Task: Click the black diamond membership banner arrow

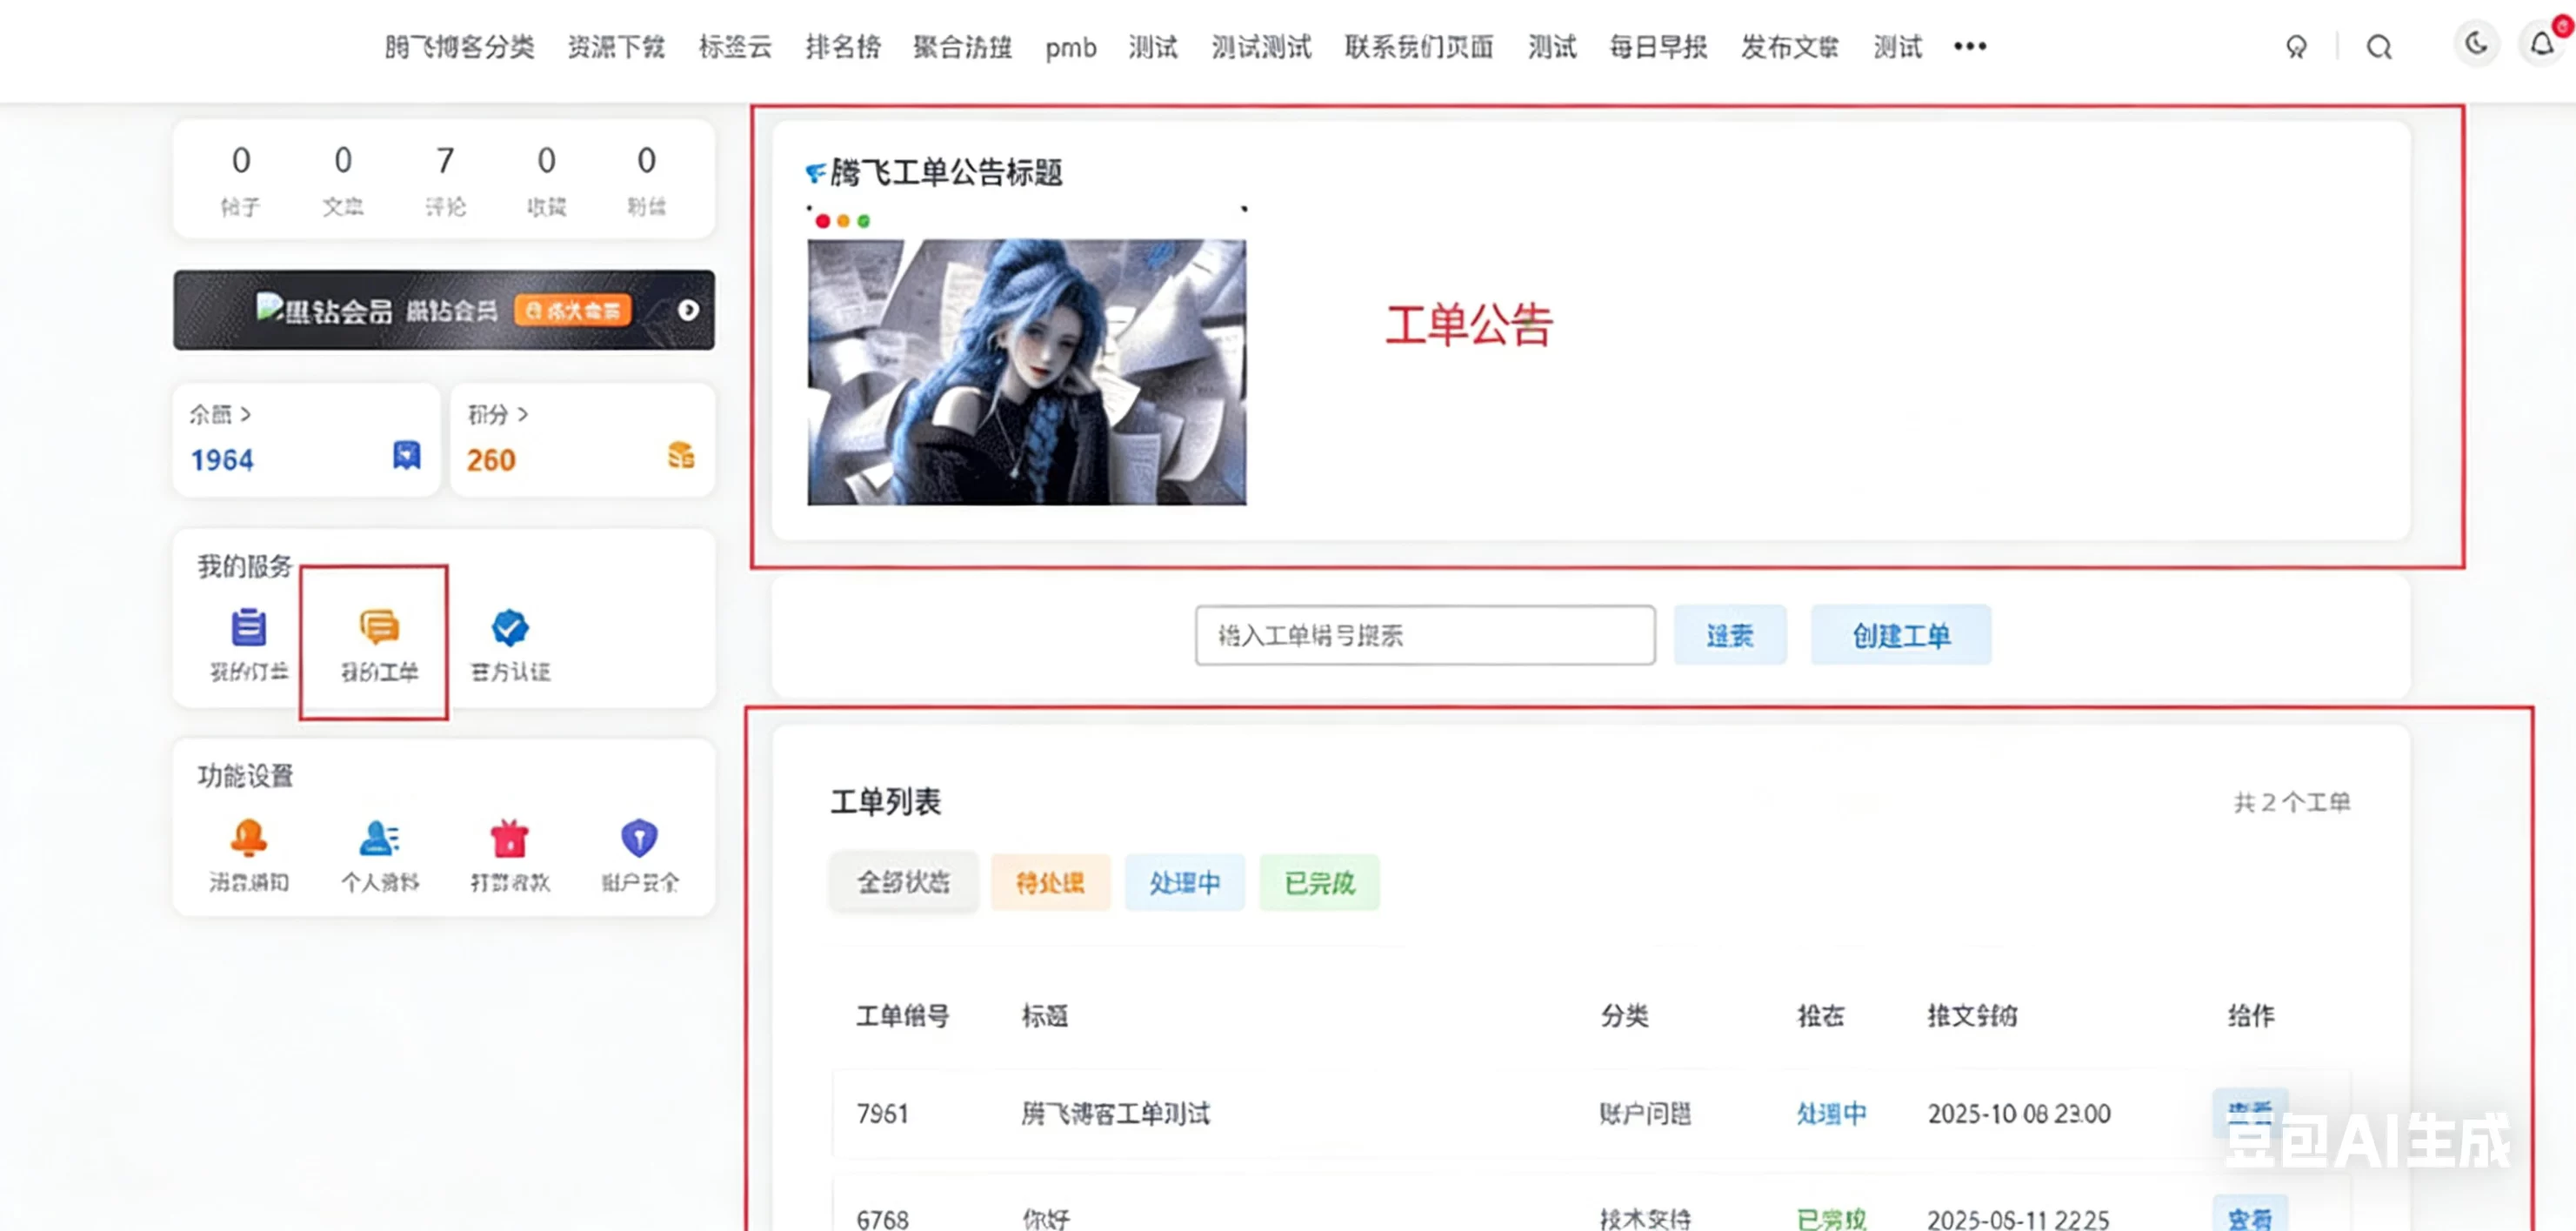Action: (x=688, y=311)
